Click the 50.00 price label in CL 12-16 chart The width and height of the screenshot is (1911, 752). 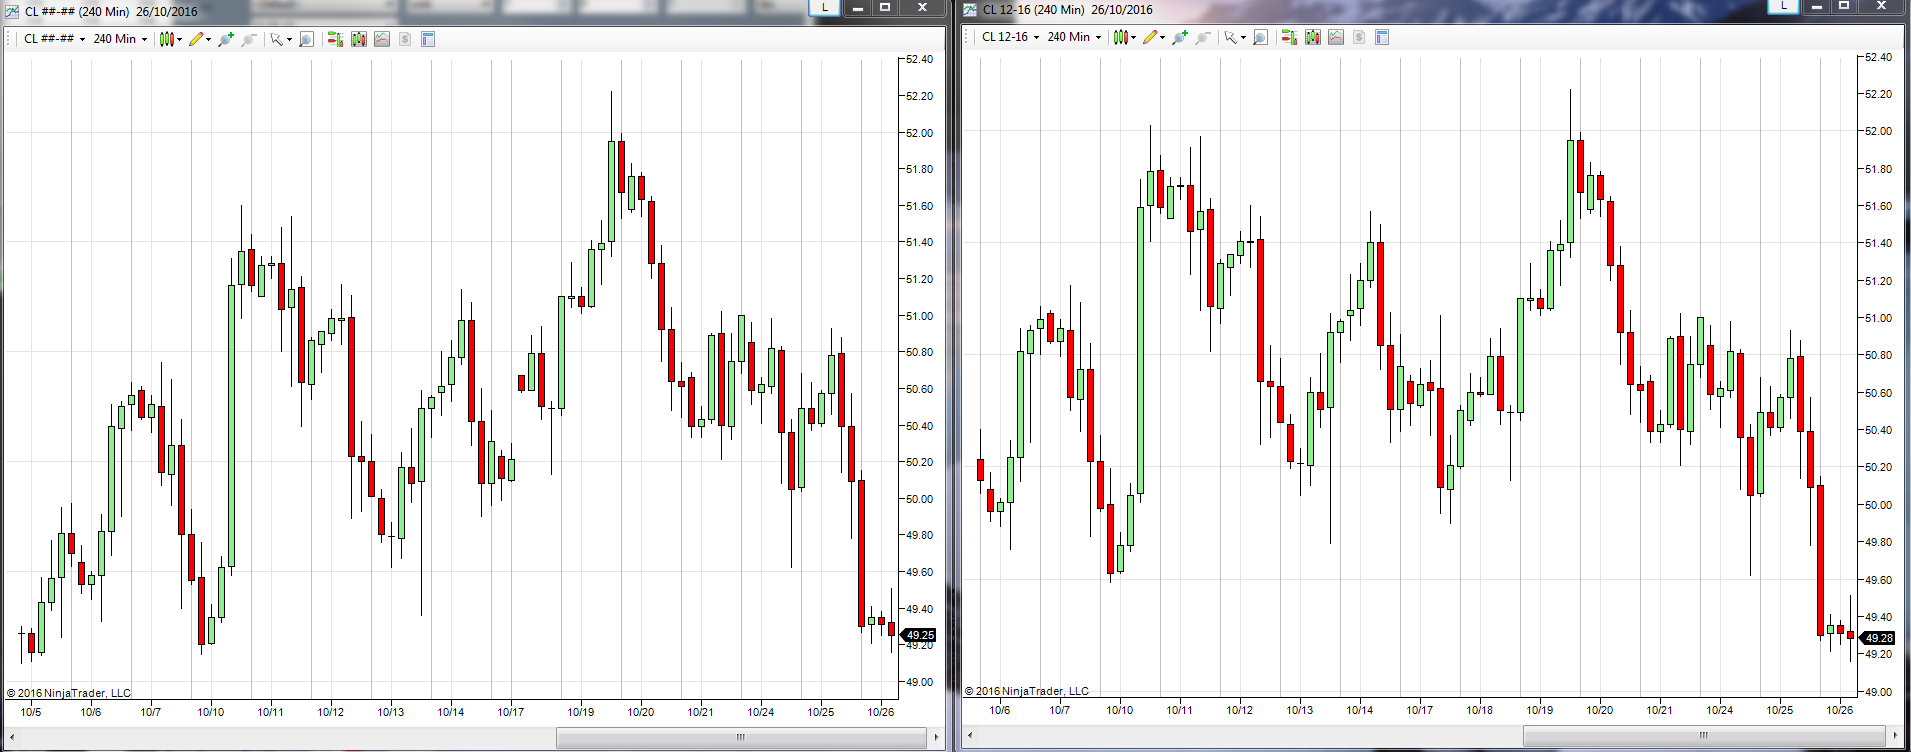click(x=1878, y=505)
